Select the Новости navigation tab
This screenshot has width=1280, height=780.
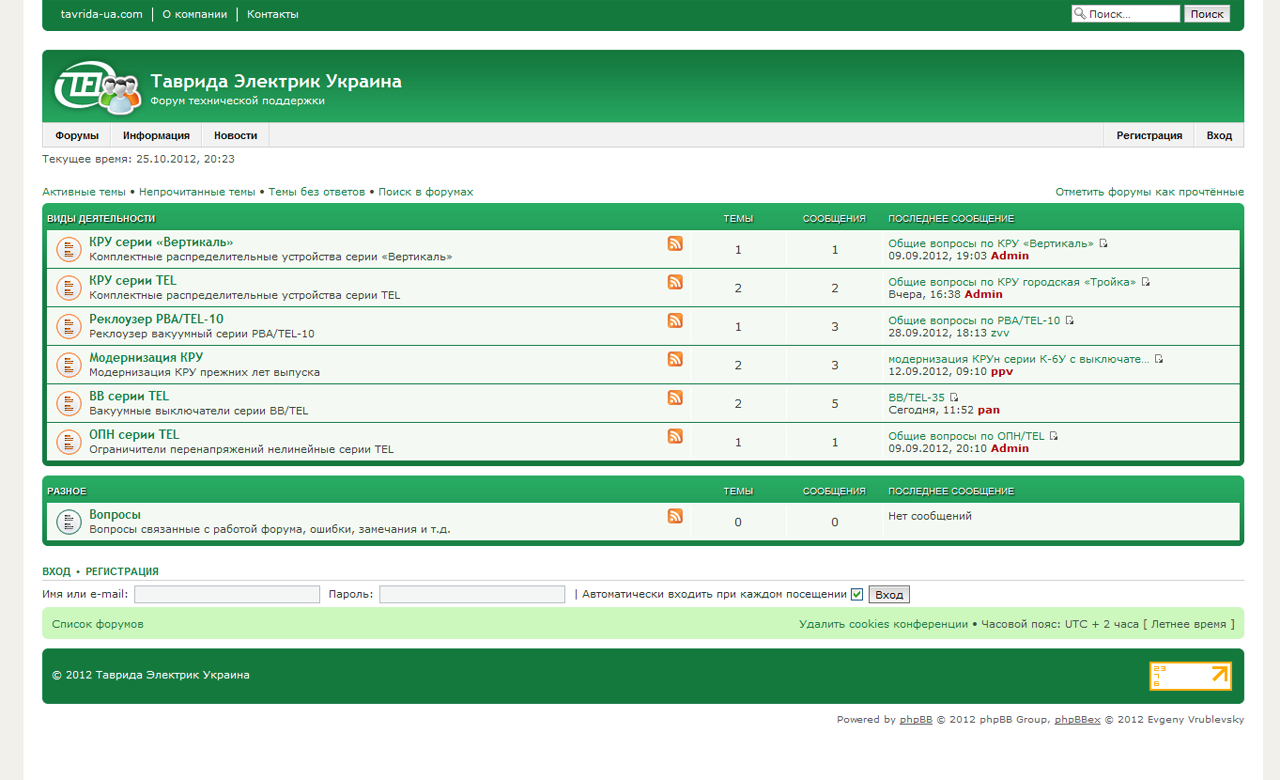pos(235,136)
